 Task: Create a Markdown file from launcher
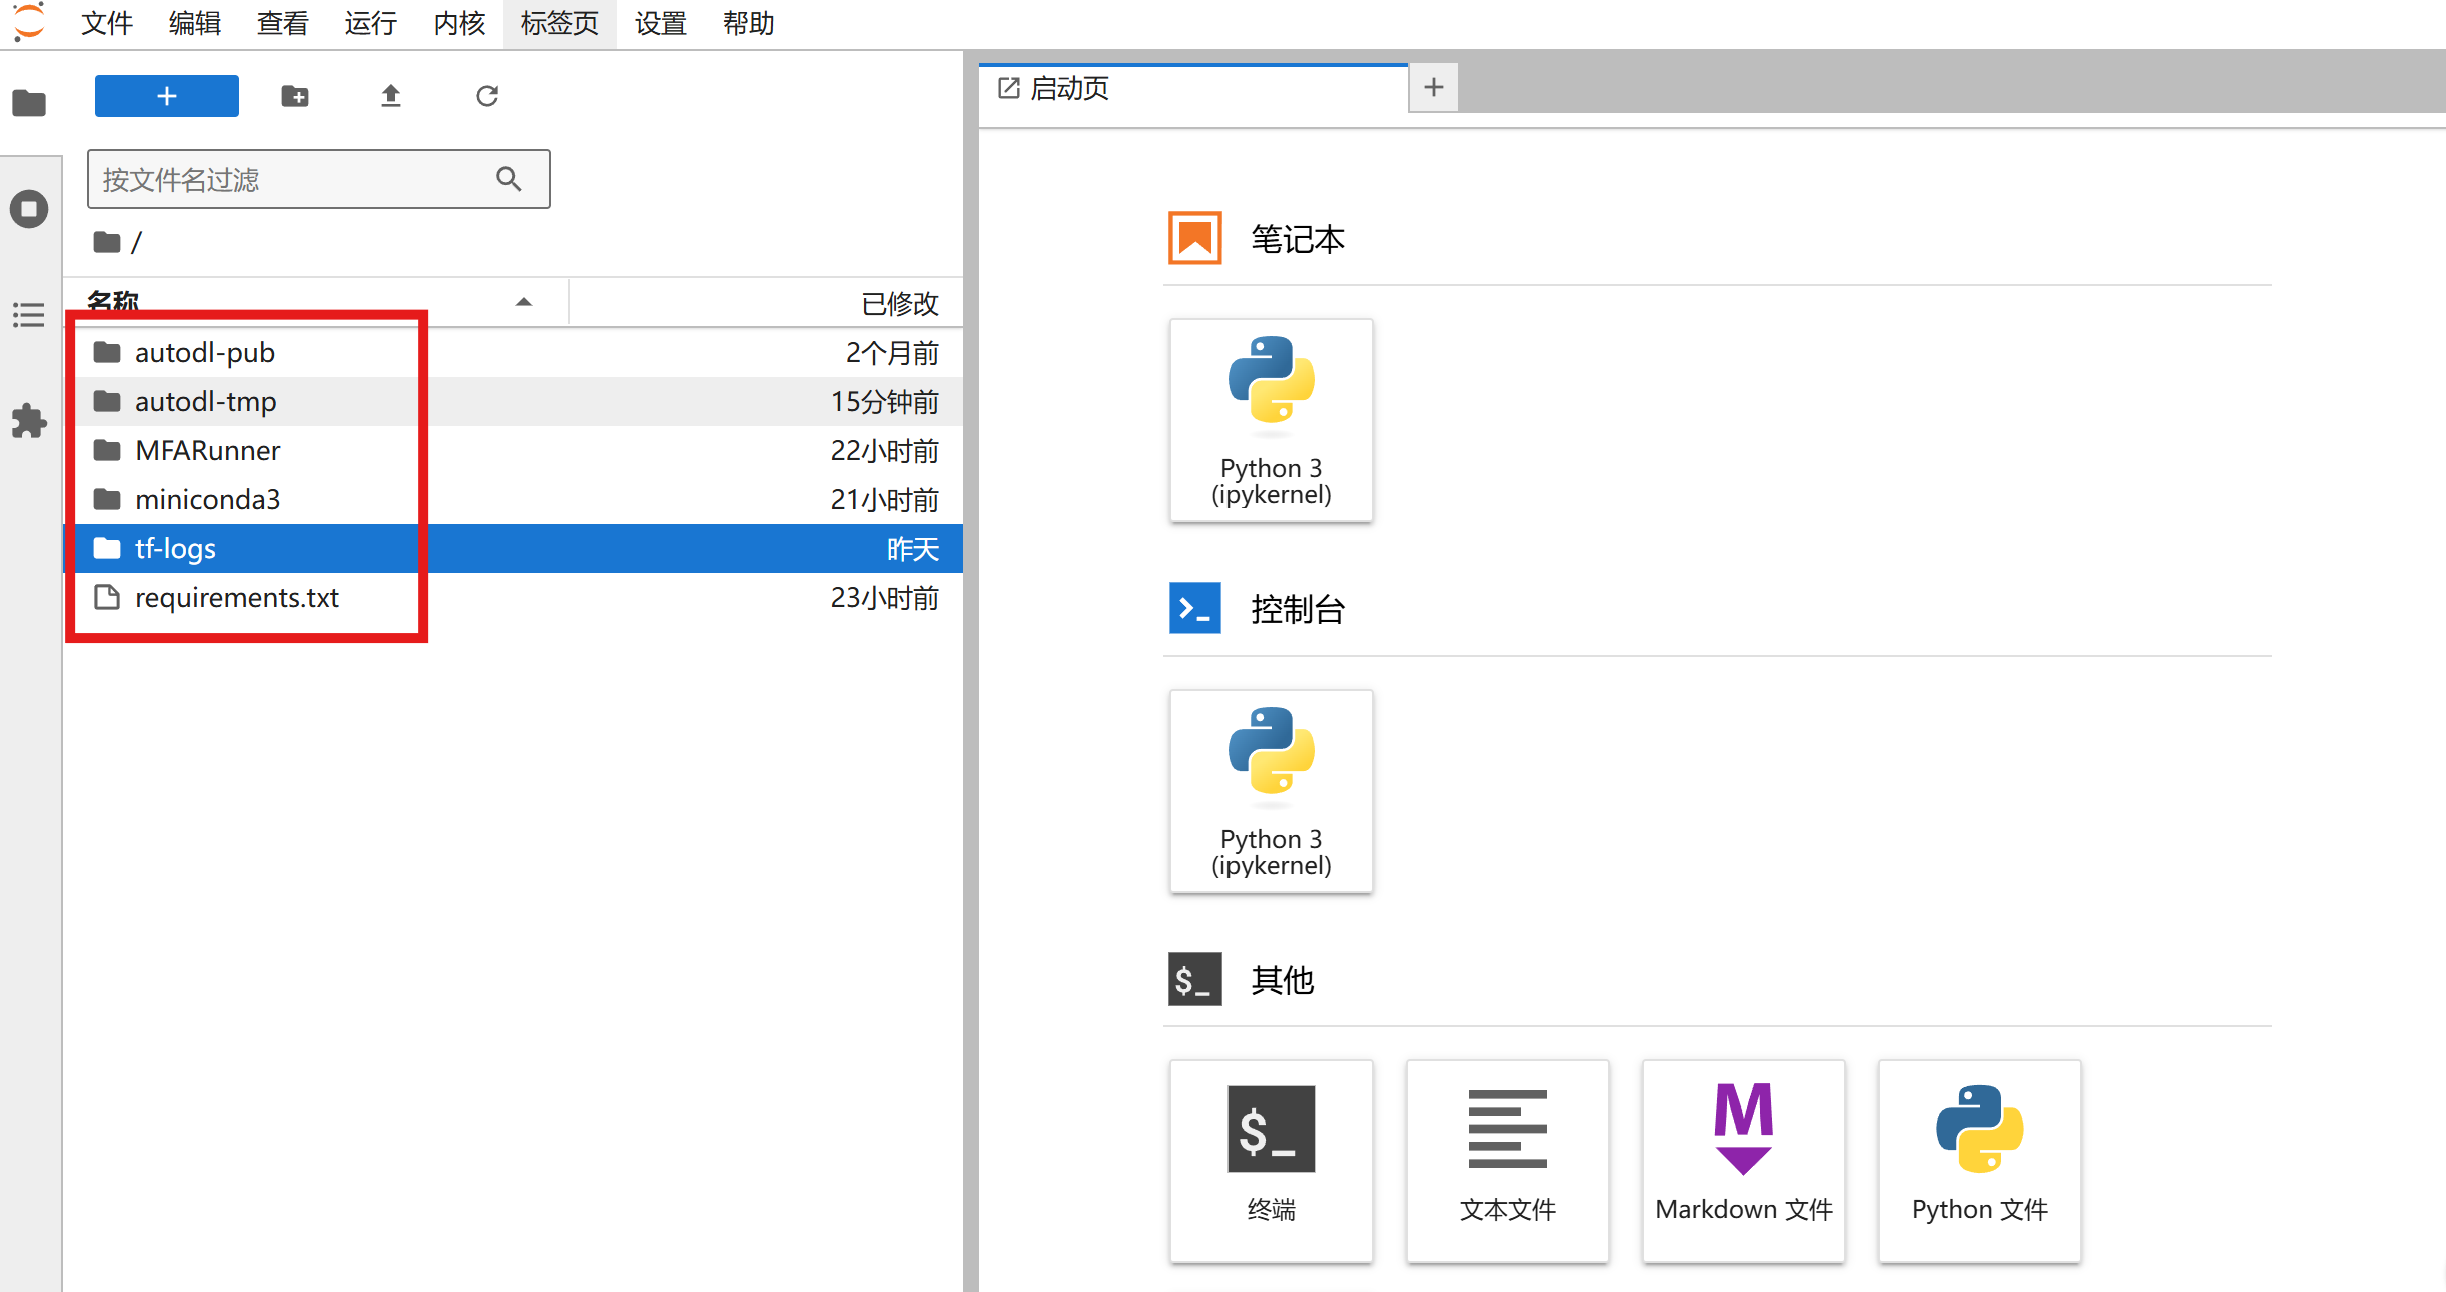pyautogui.click(x=1743, y=1160)
